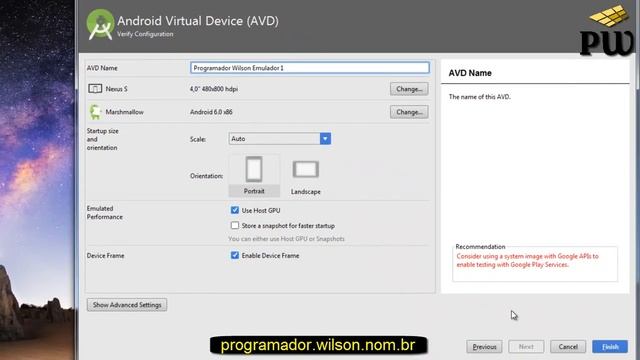The height and width of the screenshot is (360, 640).
Task: Click Change button for Nexus S device
Action: (409, 89)
